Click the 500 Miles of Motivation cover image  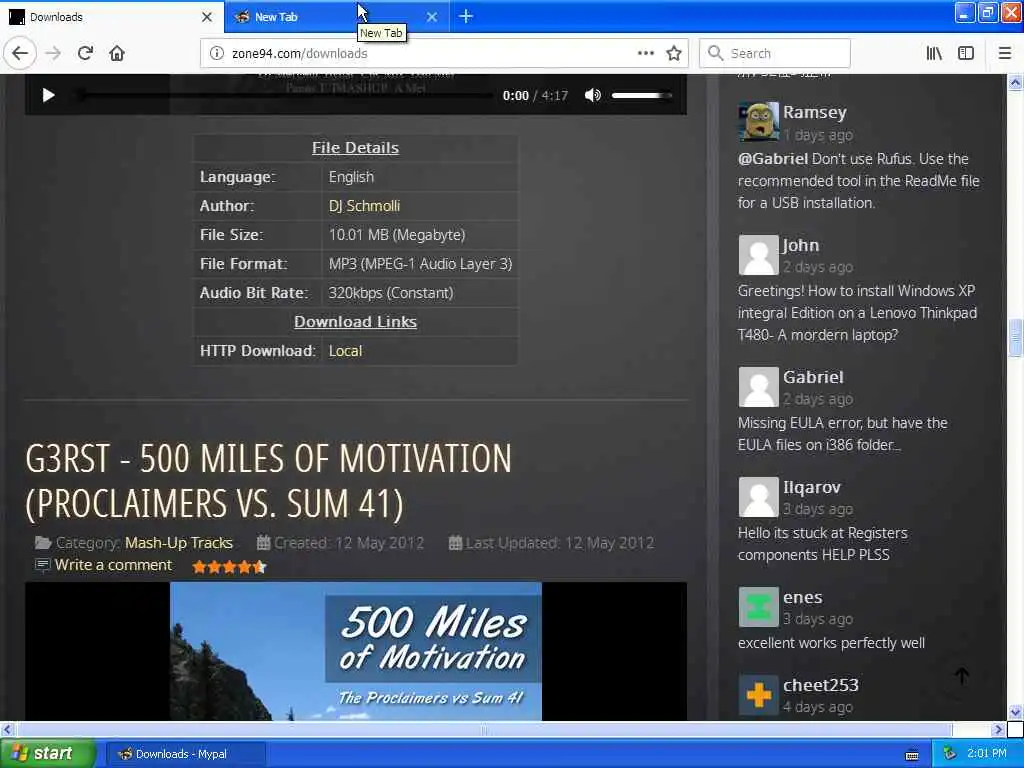tap(356, 651)
